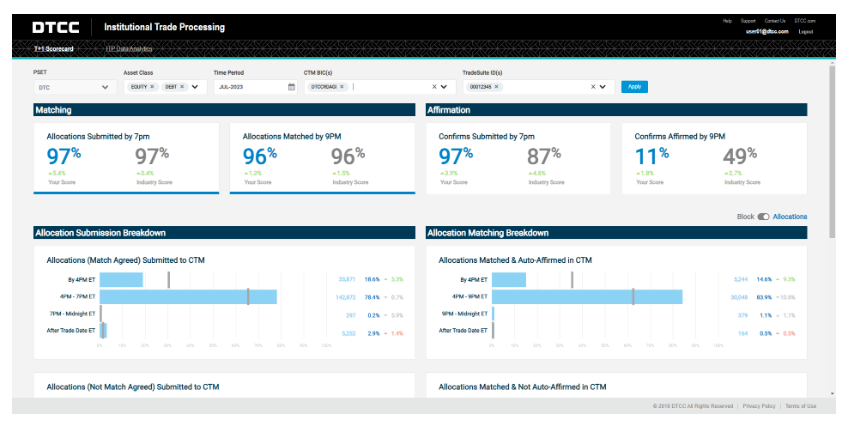
Task: Open the DTCC.com link
Action: 805,21
